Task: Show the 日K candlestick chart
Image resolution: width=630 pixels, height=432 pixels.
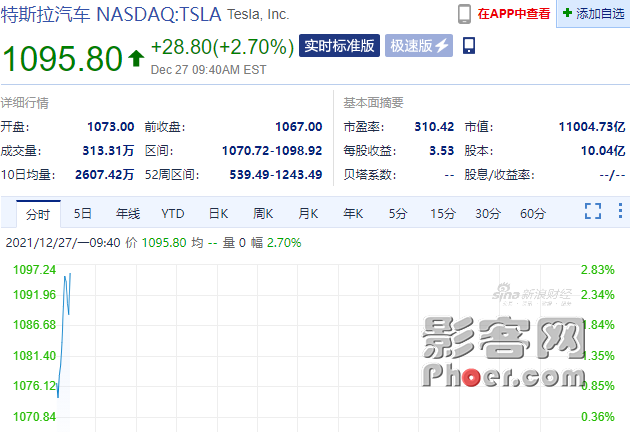Action: pyautogui.click(x=219, y=213)
